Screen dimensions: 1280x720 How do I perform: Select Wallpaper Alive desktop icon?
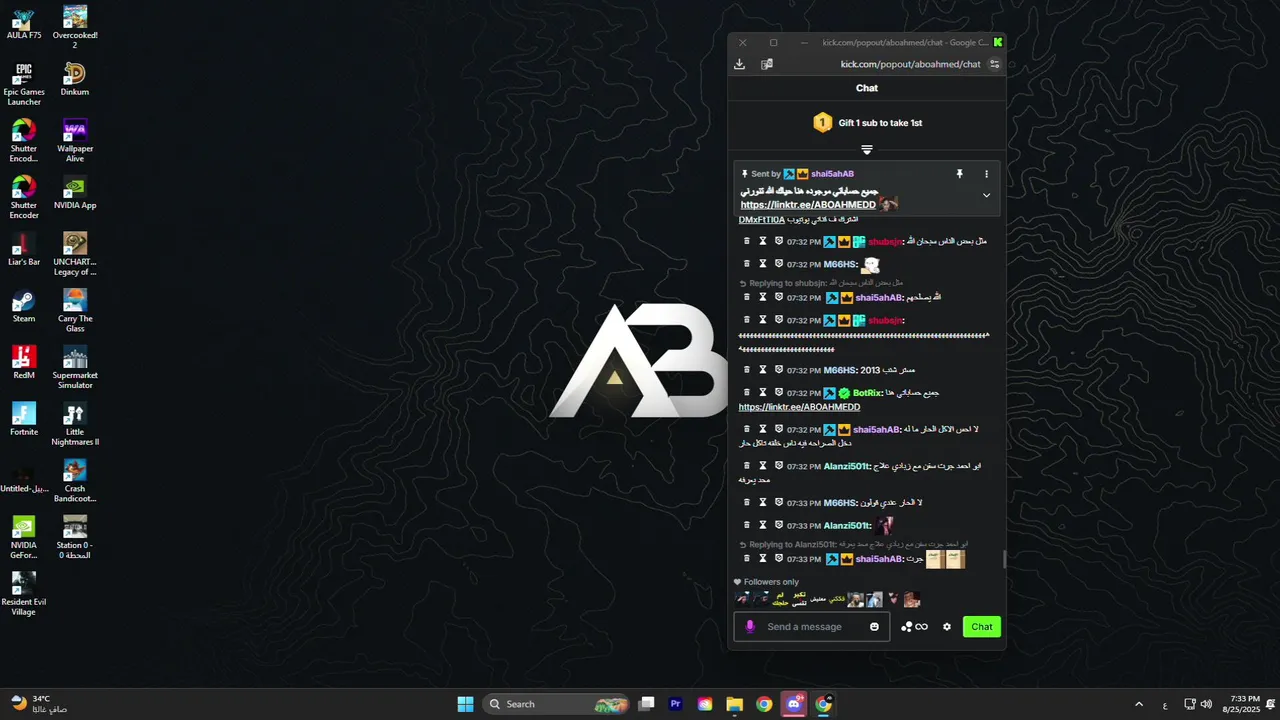point(75,141)
